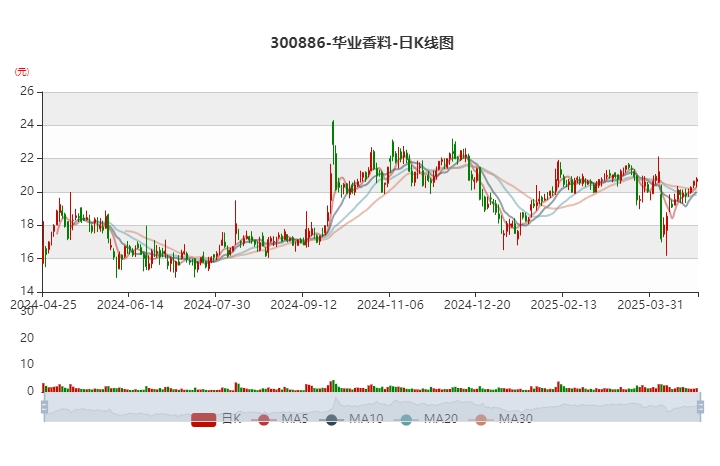Click the volume axis label 10
The image size is (720, 466).
point(27,364)
